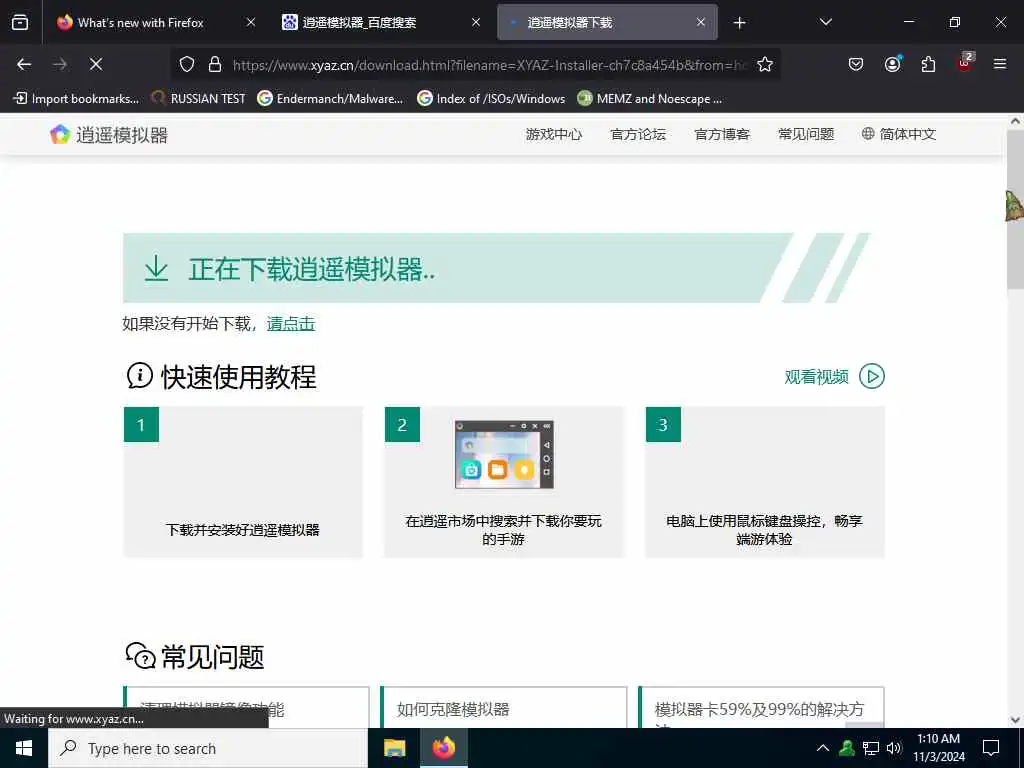Open a new tab with plus button
1024x768 pixels.
739,23
